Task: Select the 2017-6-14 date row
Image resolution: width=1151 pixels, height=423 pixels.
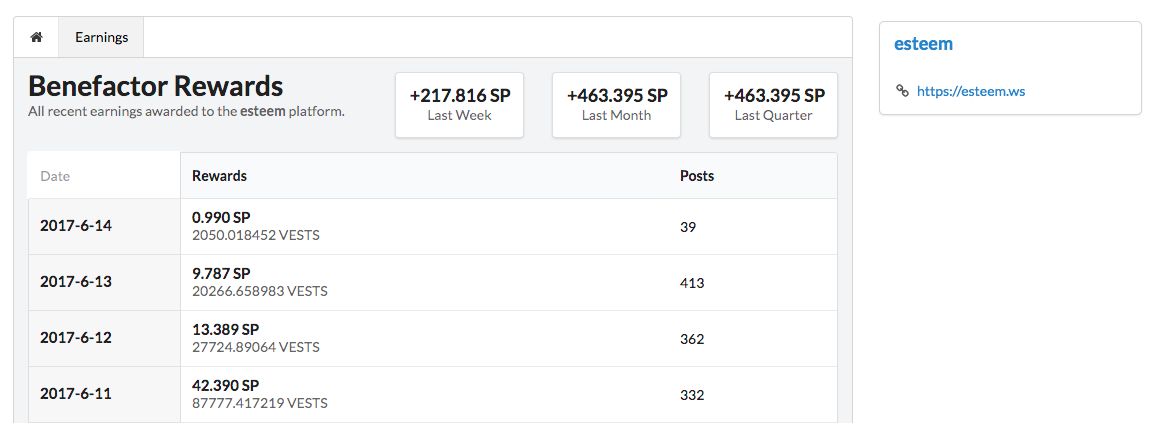Action: 432,226
